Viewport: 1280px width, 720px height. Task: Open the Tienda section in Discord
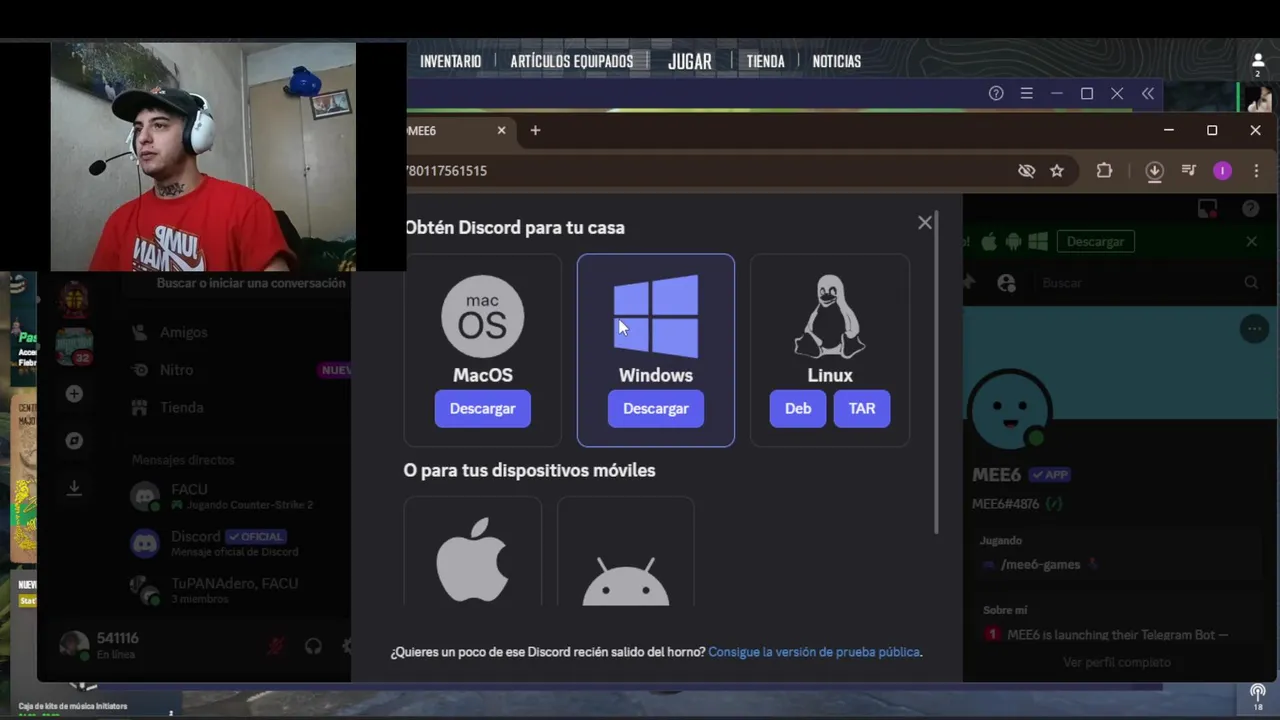point(181,407)
